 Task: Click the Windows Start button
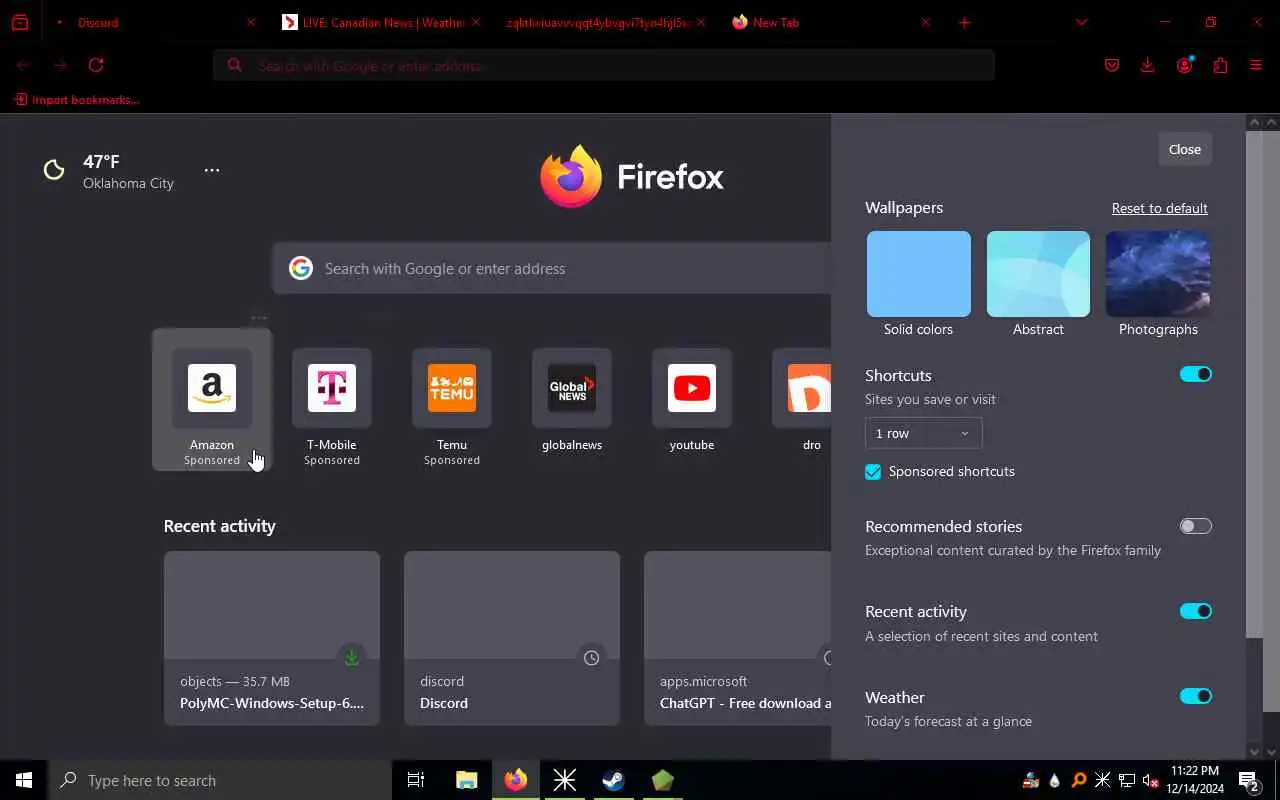click(24, 780)
